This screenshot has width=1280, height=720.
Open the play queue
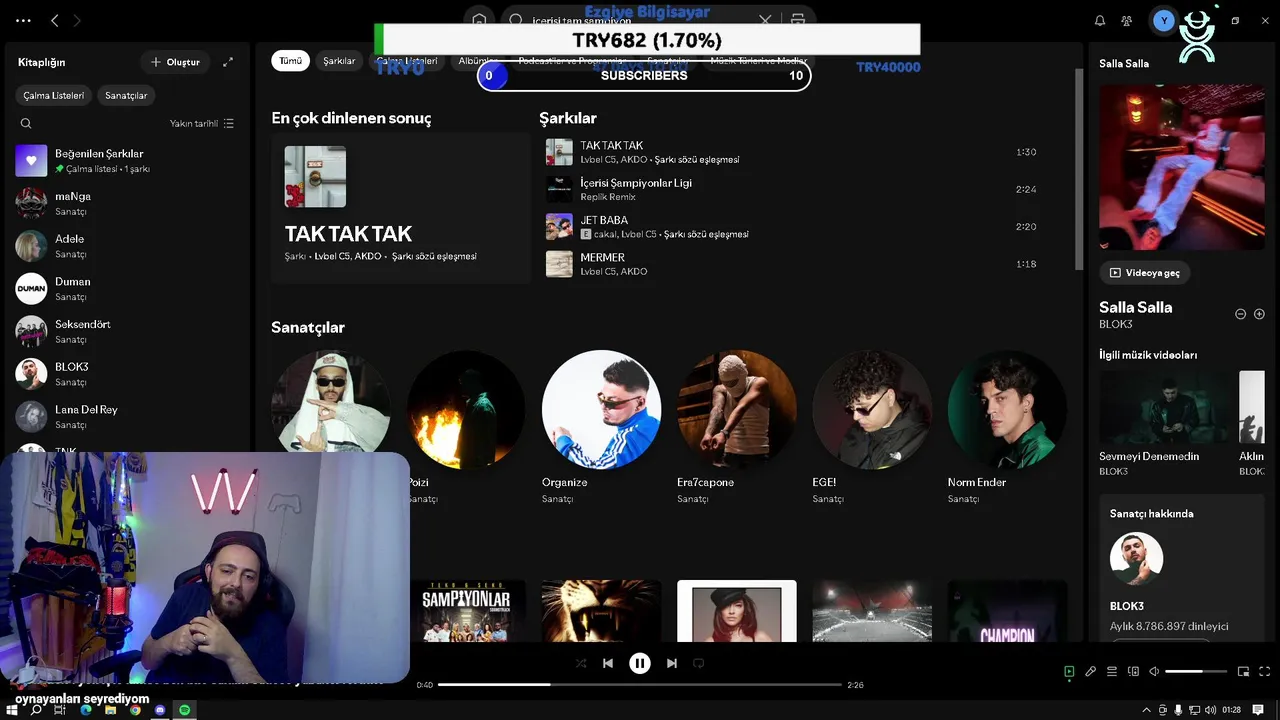pyautogui.click(x=1112, y=672)
